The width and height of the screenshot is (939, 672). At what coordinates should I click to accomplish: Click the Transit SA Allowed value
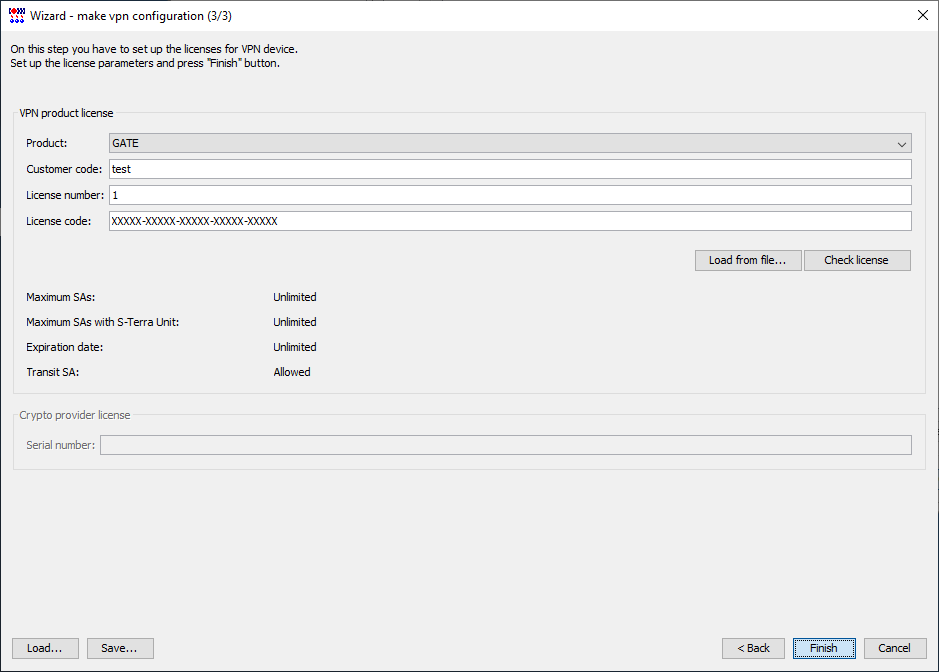[x=292, y=372]
